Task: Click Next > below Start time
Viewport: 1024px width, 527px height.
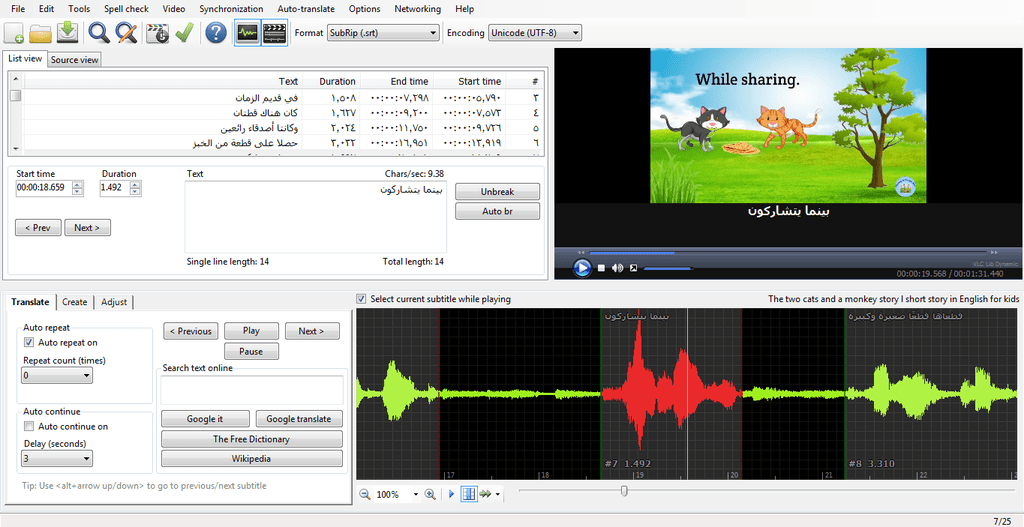Action: tap(88, 228)
